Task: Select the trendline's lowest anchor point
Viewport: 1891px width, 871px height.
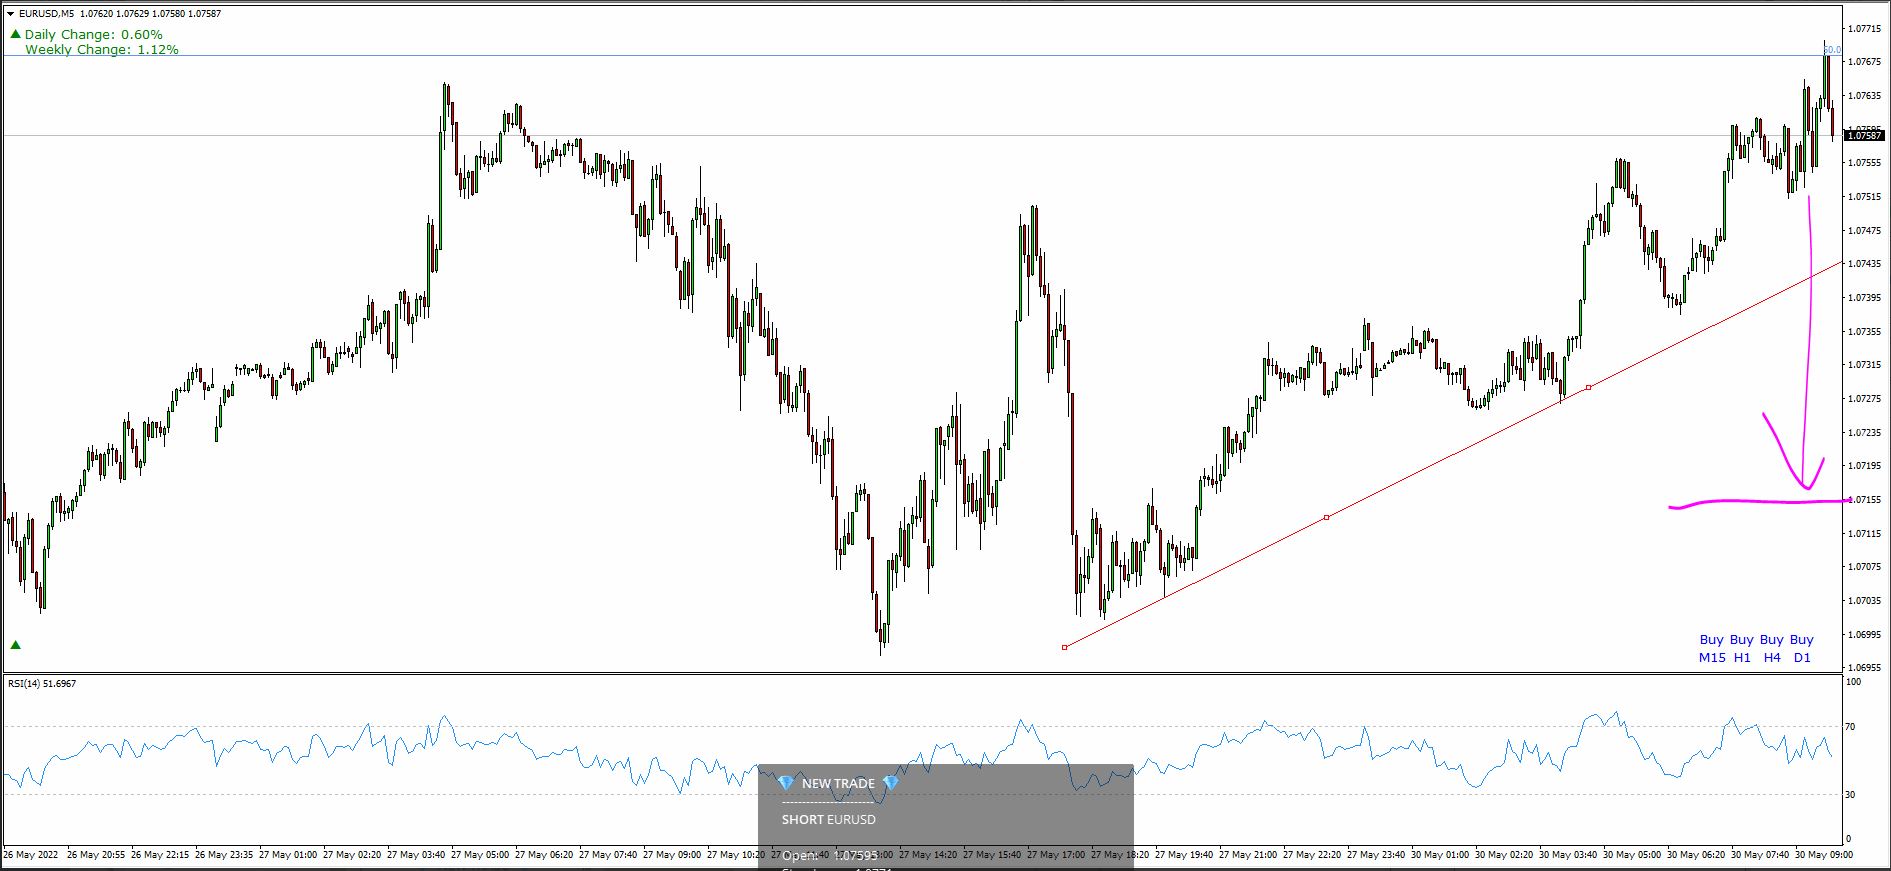Action: (x=1064, y=647)
